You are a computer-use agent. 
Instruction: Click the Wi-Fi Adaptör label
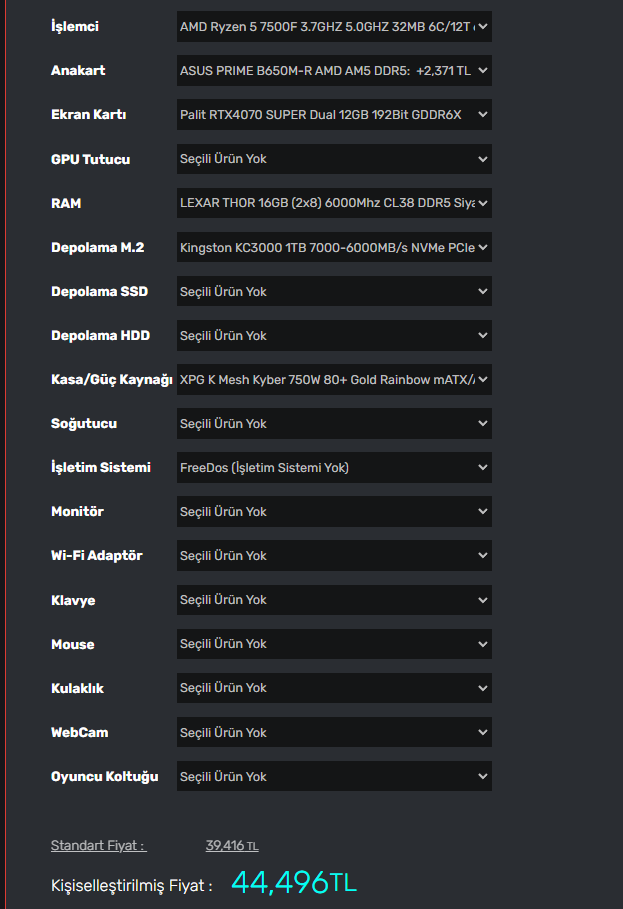click(97, 556)
